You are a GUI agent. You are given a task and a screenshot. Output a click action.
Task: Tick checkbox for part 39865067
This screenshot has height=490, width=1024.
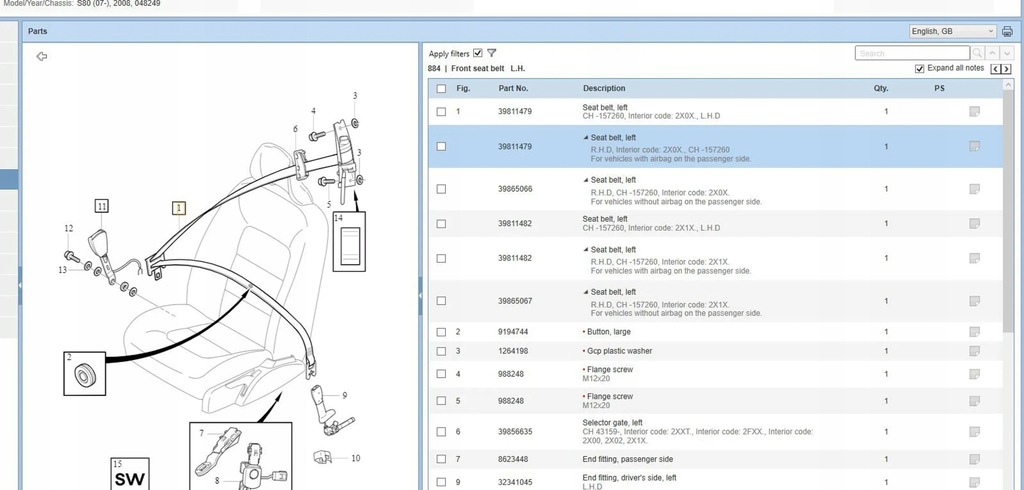click(441, 301)
